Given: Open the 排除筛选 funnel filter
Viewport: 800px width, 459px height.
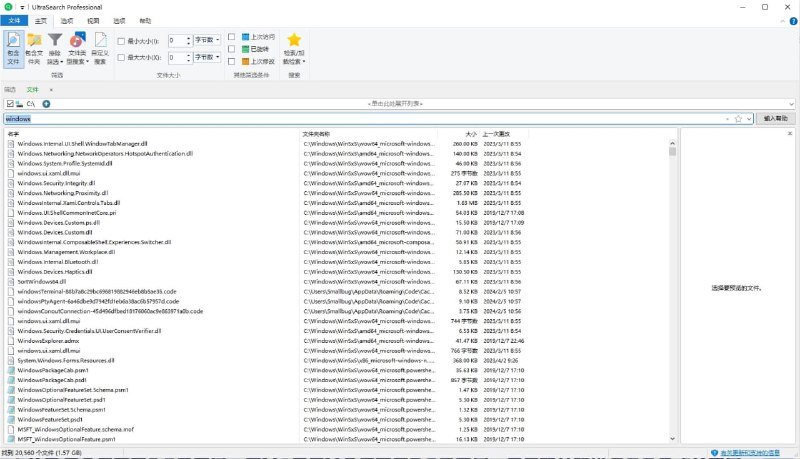Looking at the screenshot, I should click(x=56, y=49).
